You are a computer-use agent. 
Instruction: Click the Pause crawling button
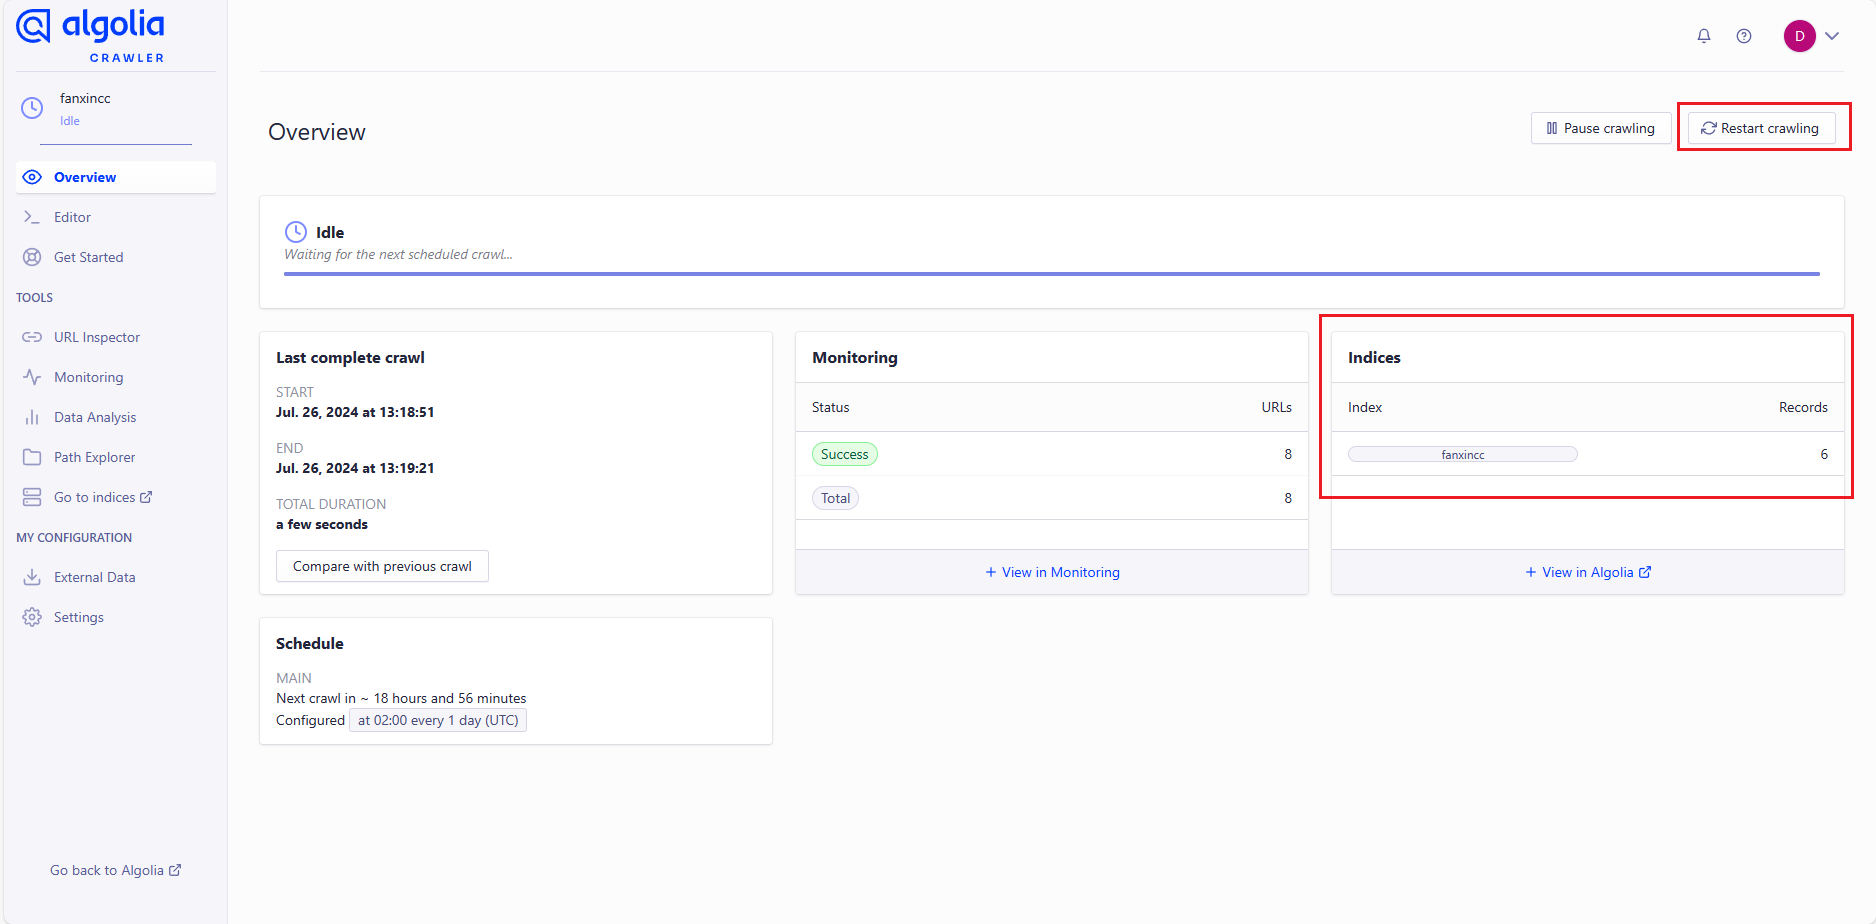pyautogui.click(x=1600, y=128)
